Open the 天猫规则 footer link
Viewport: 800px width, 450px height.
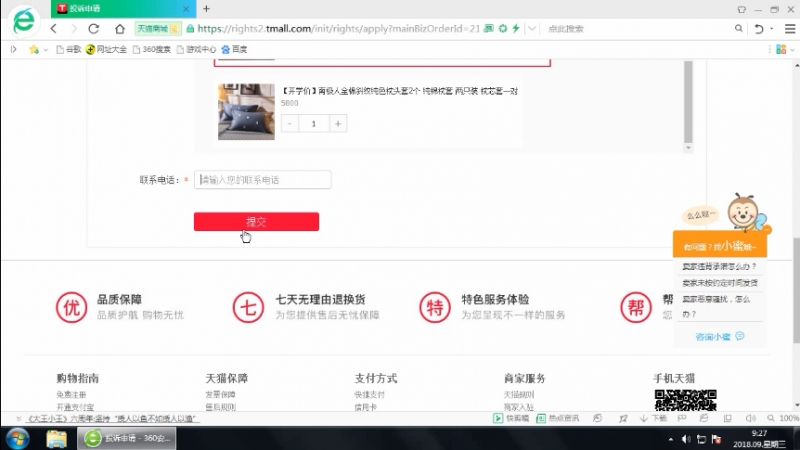point(519,394)
